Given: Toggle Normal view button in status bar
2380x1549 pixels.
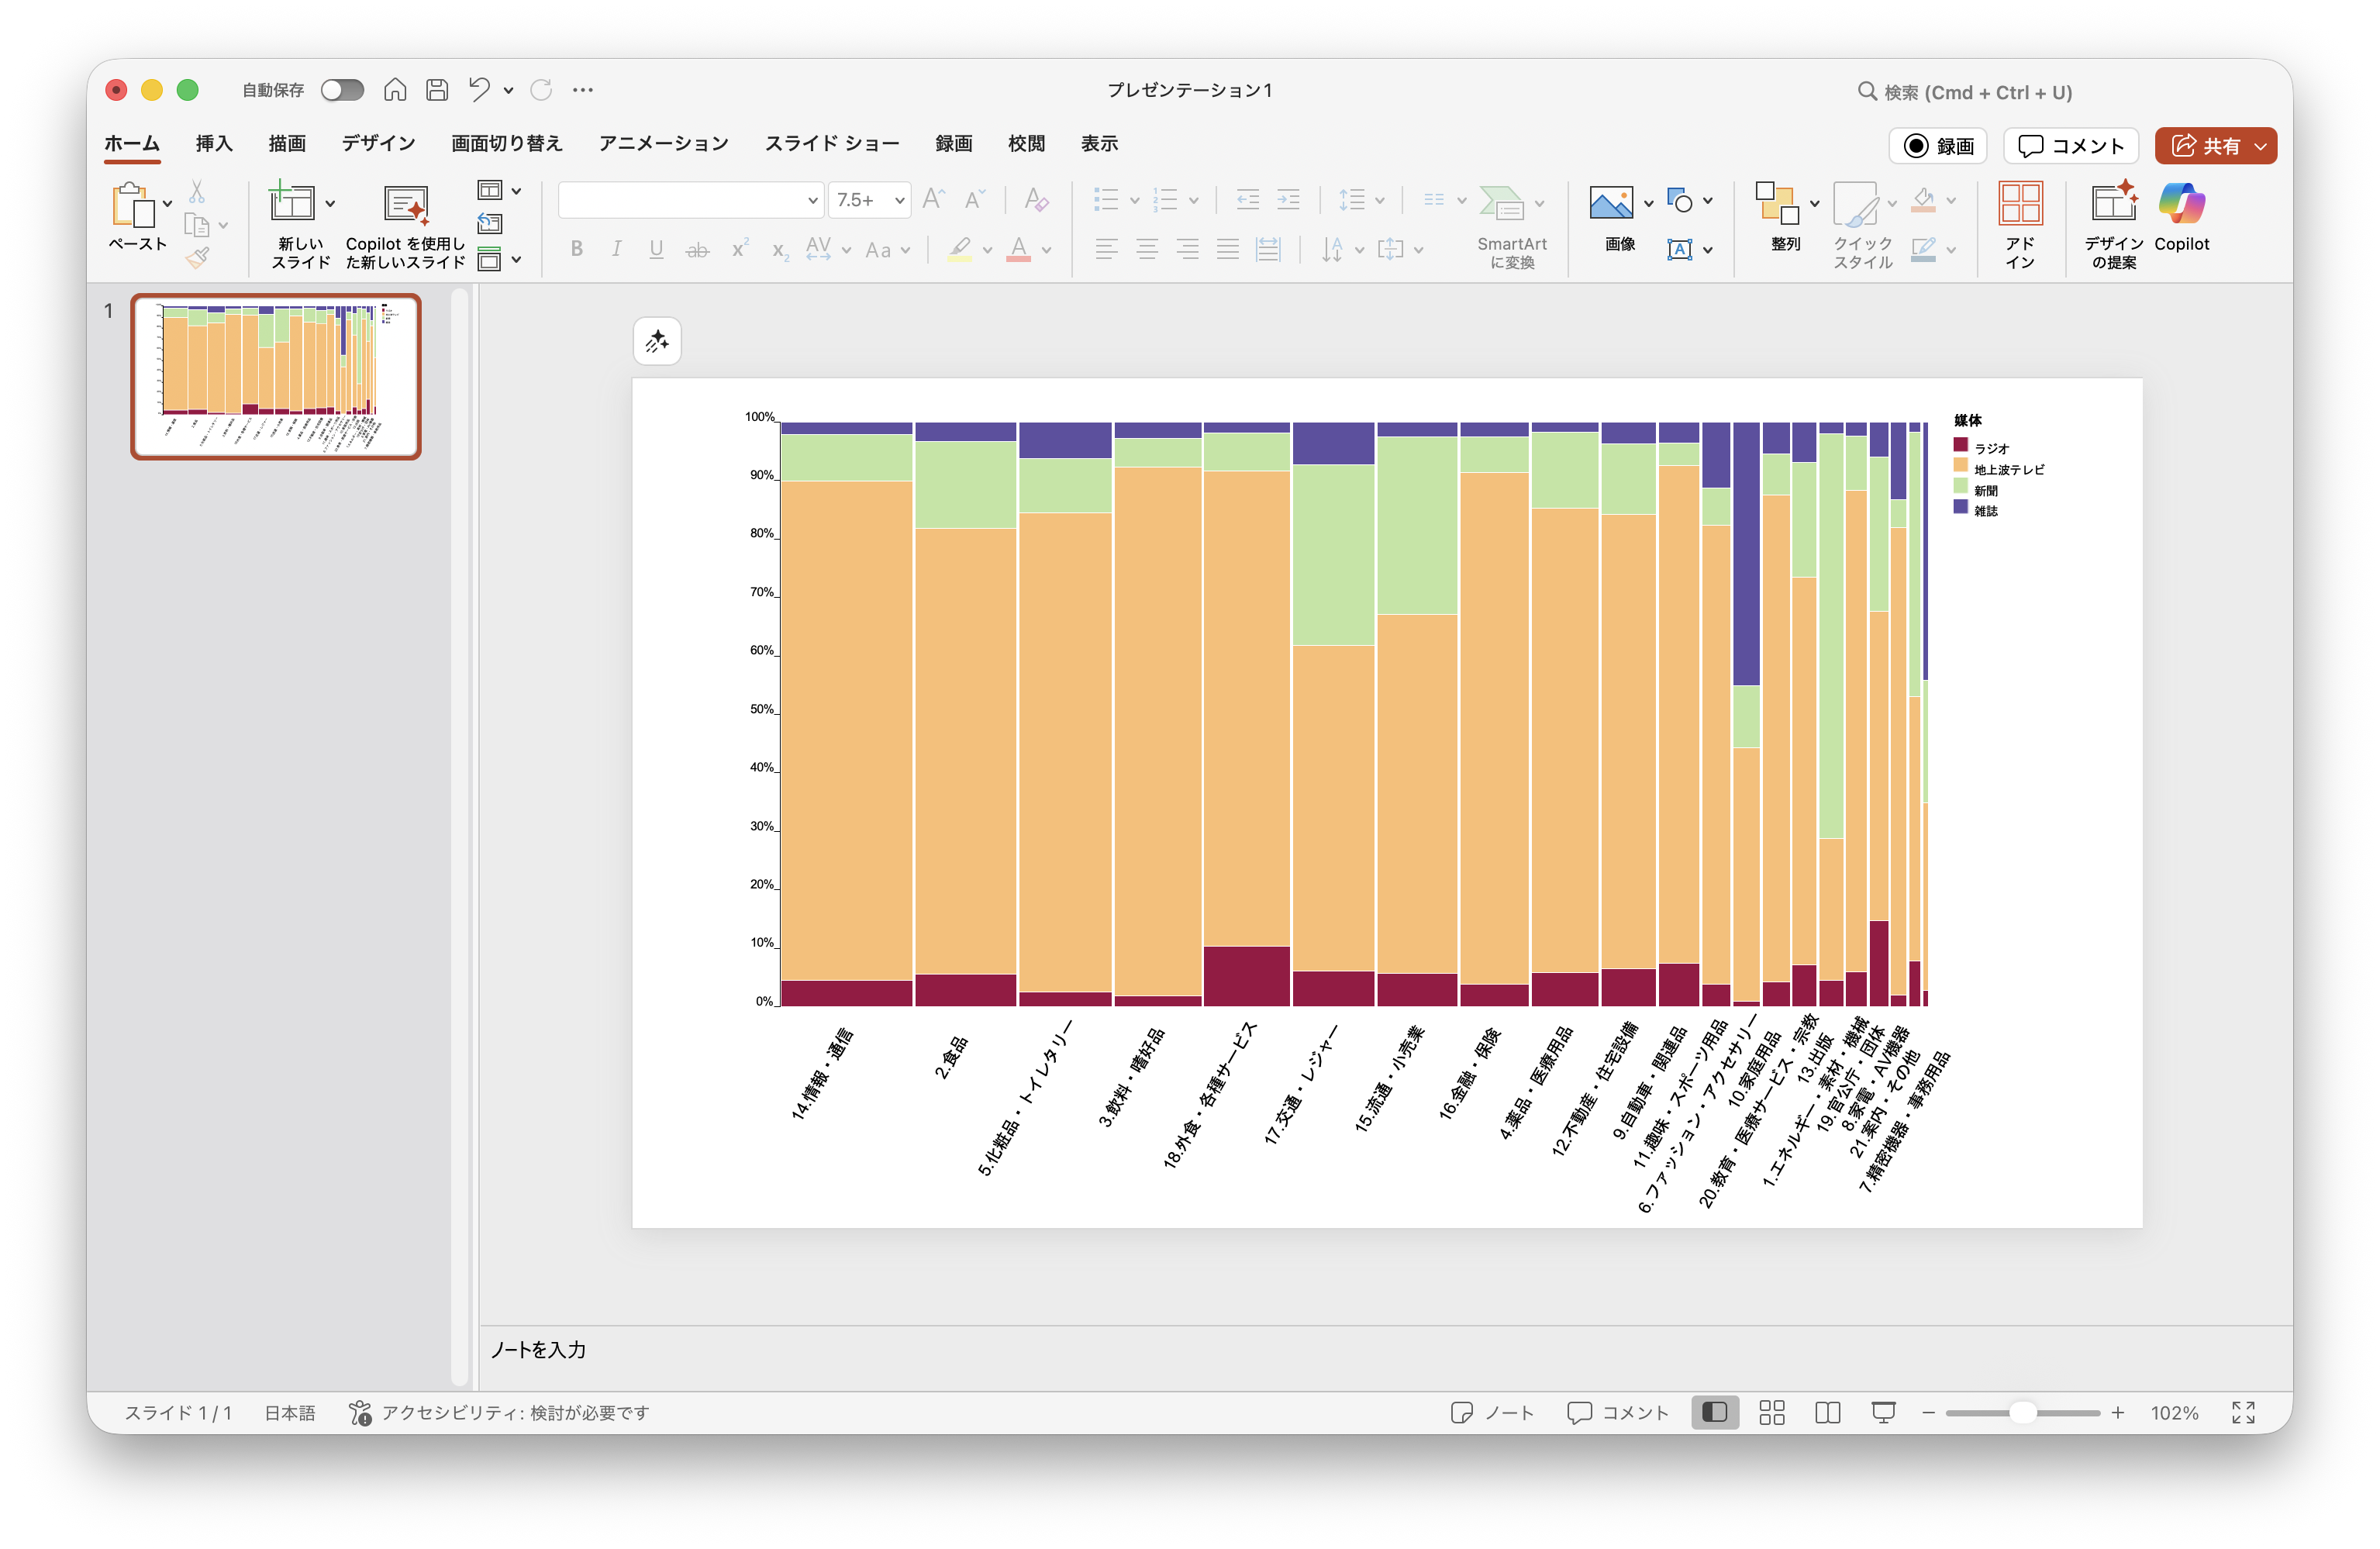Looking at the screenshot, I should click(1714, 1412).
